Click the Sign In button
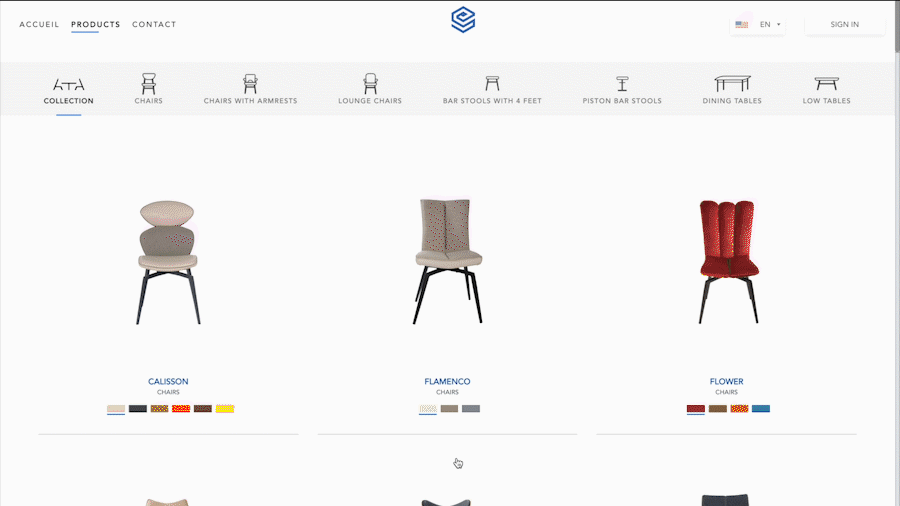The height and width of the screenshot is (506, 900). coord(845,25)
